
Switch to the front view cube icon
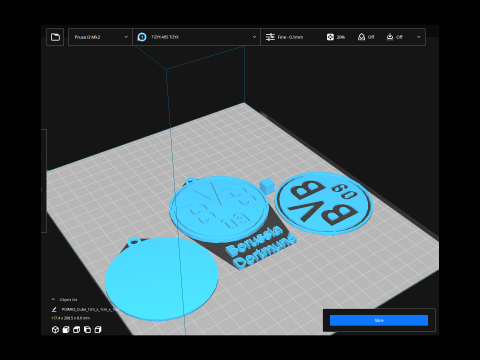[x=66, y=330]
